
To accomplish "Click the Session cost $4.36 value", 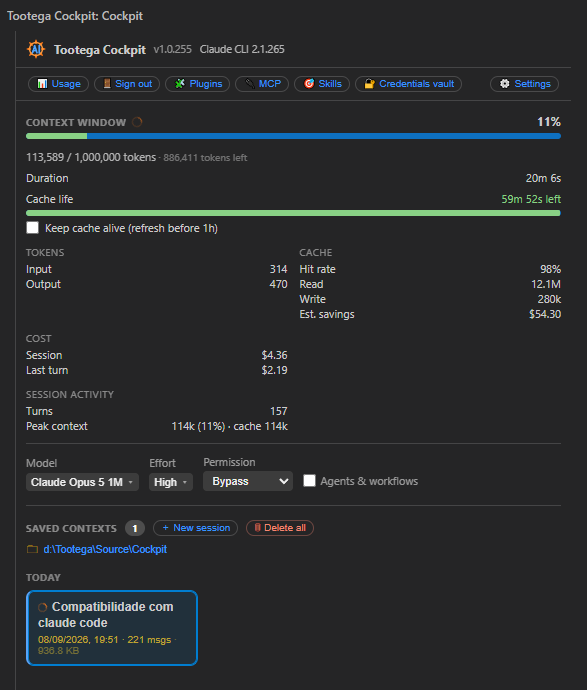I will pos(275,355).
